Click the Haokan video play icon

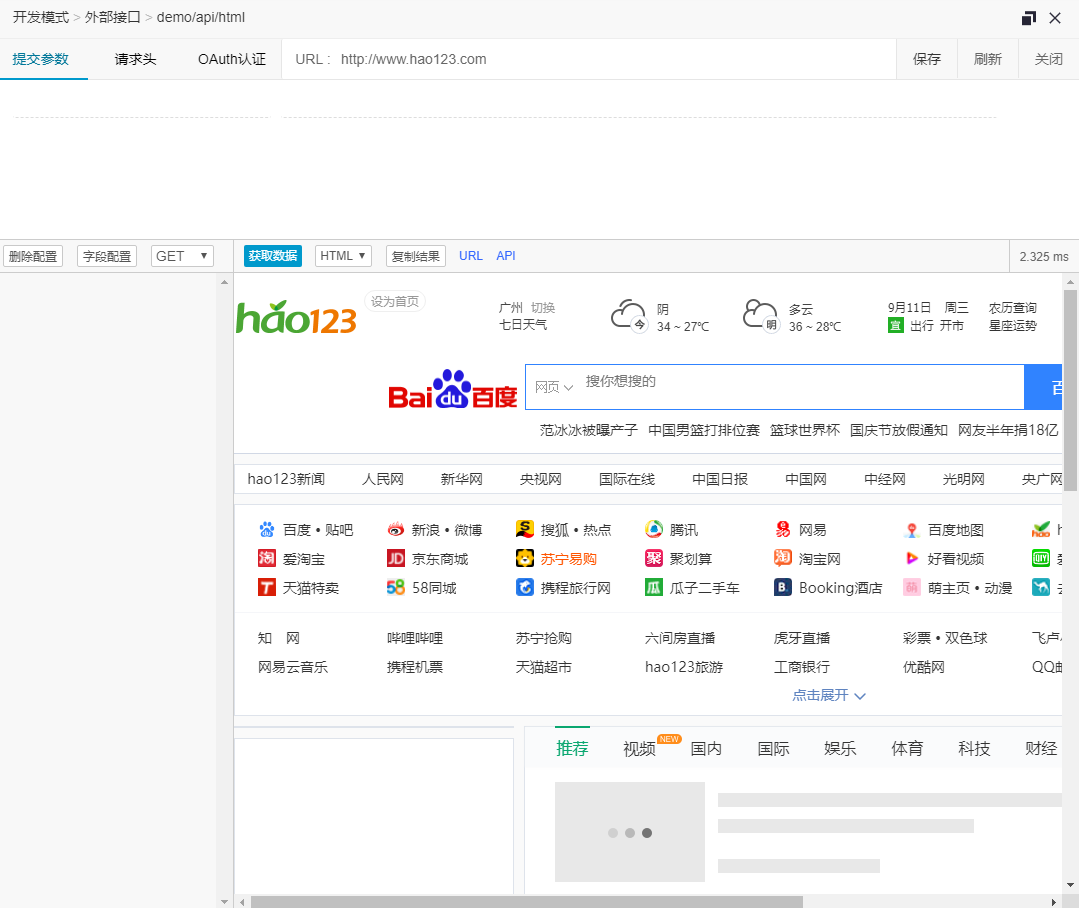coord(912,558)
